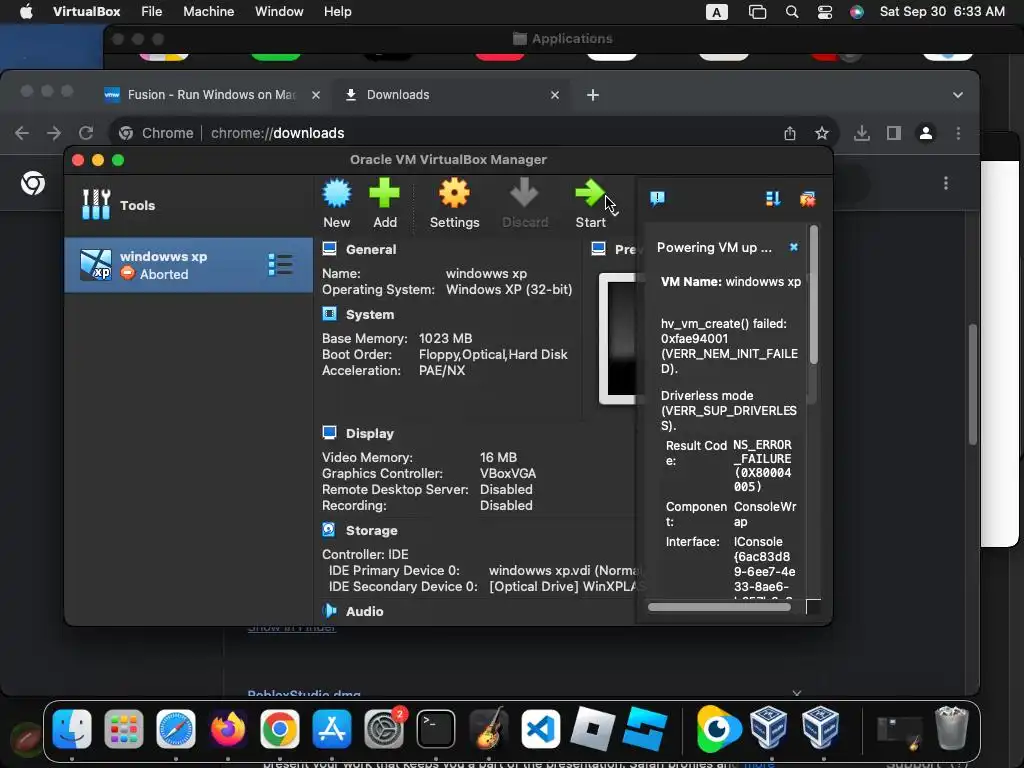
Task: Click Chrome downloads tray icon
Action: 861,134
